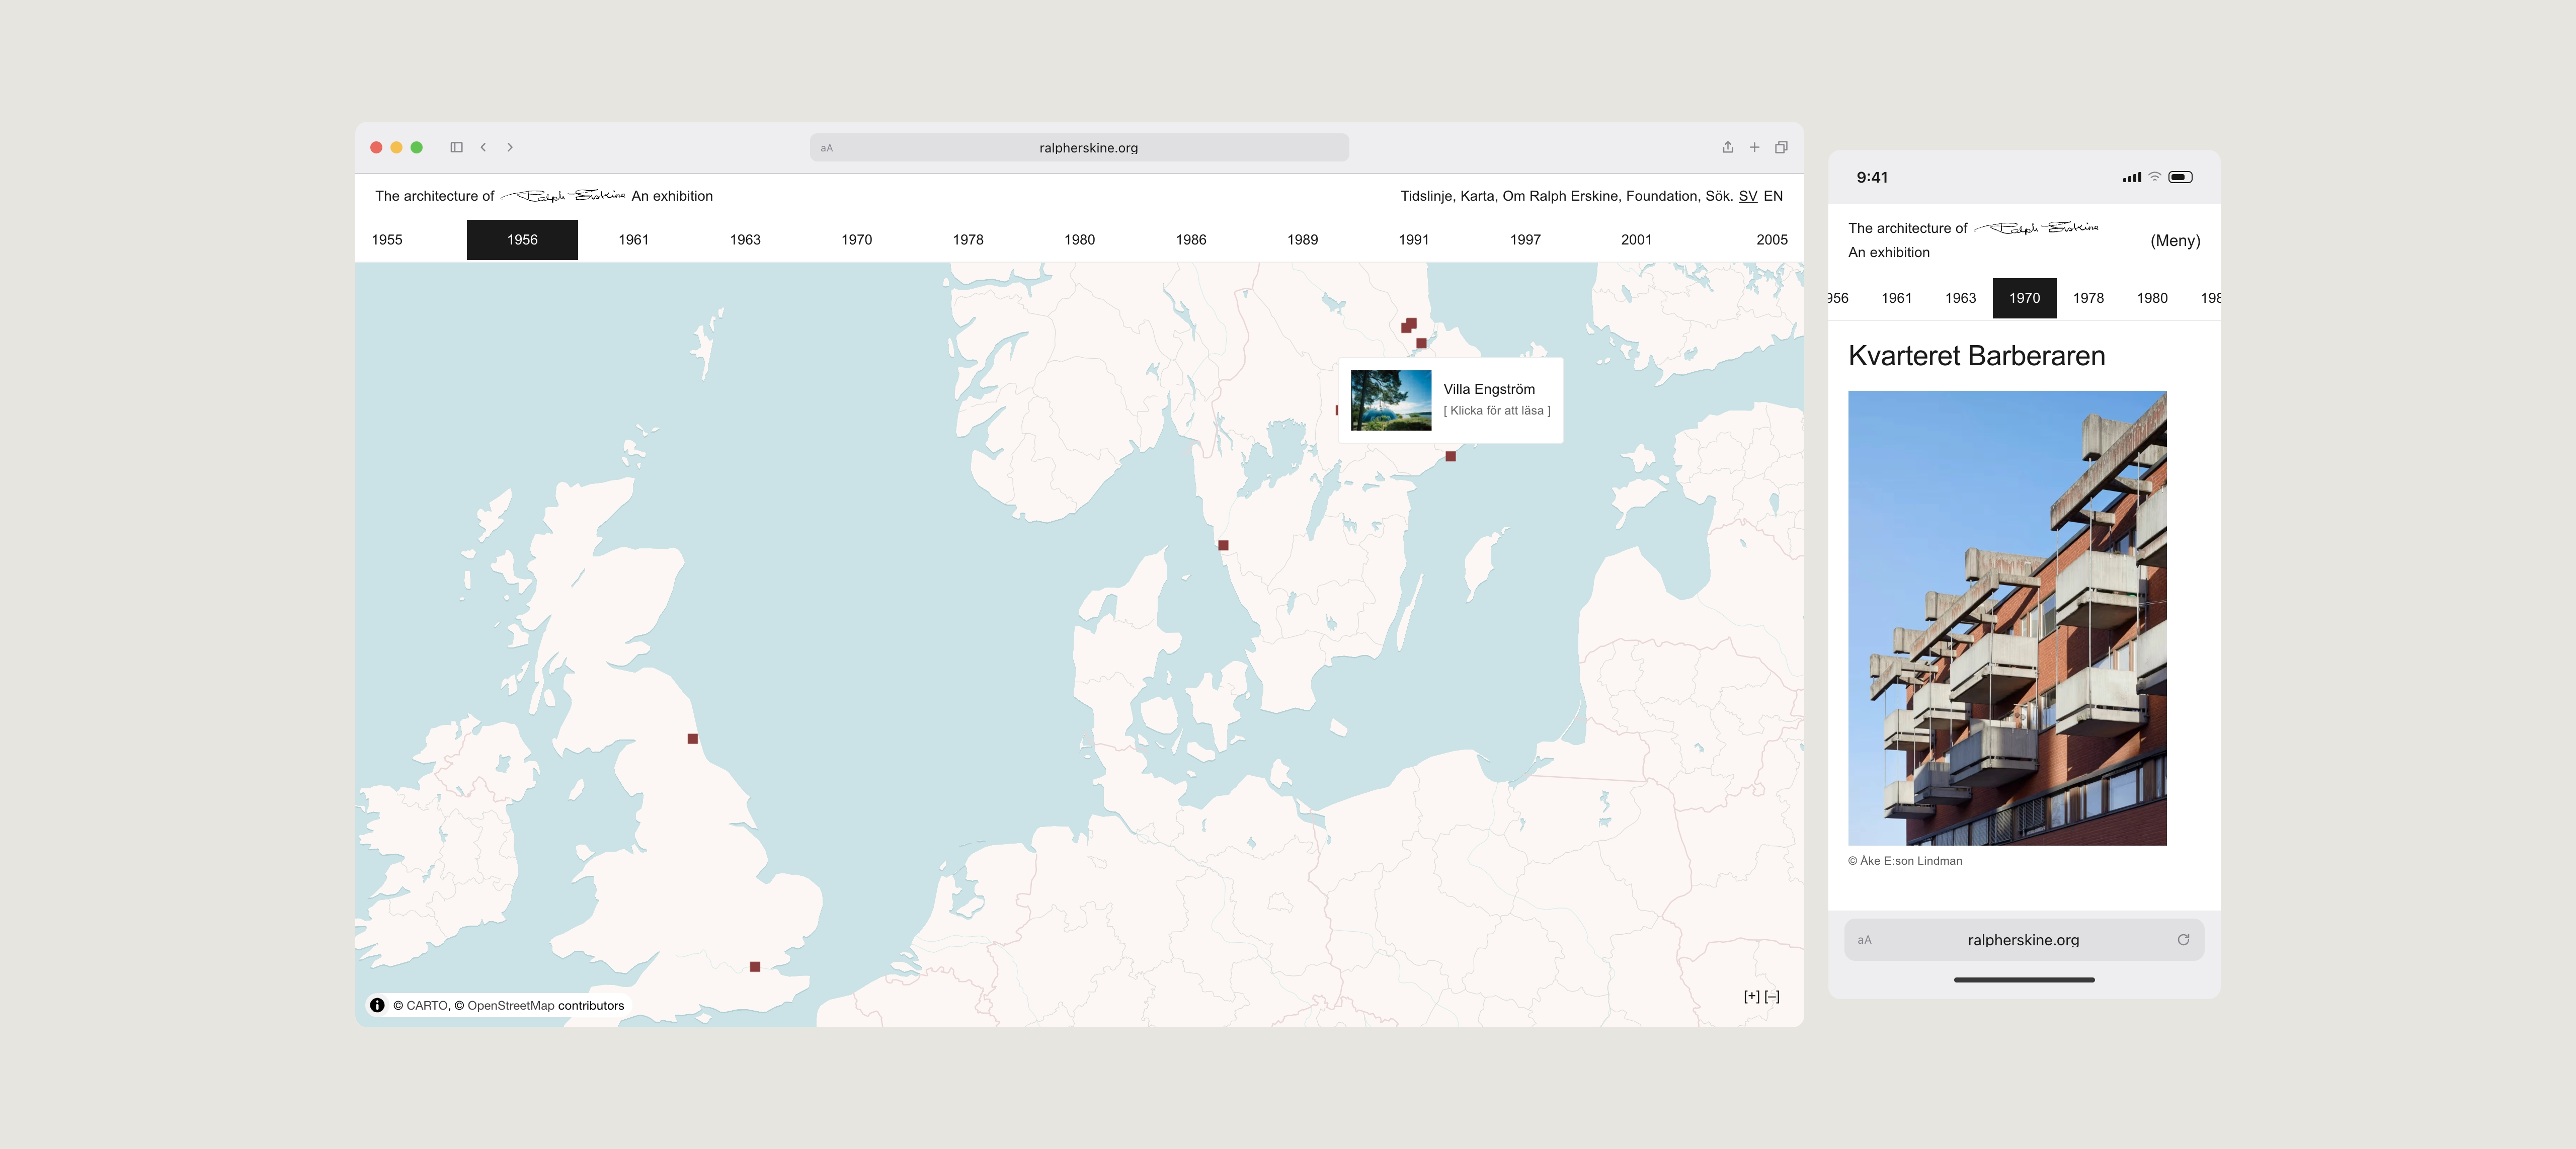
Task: Select 1961 in mobile timeline
Action: coord(1896,298)
